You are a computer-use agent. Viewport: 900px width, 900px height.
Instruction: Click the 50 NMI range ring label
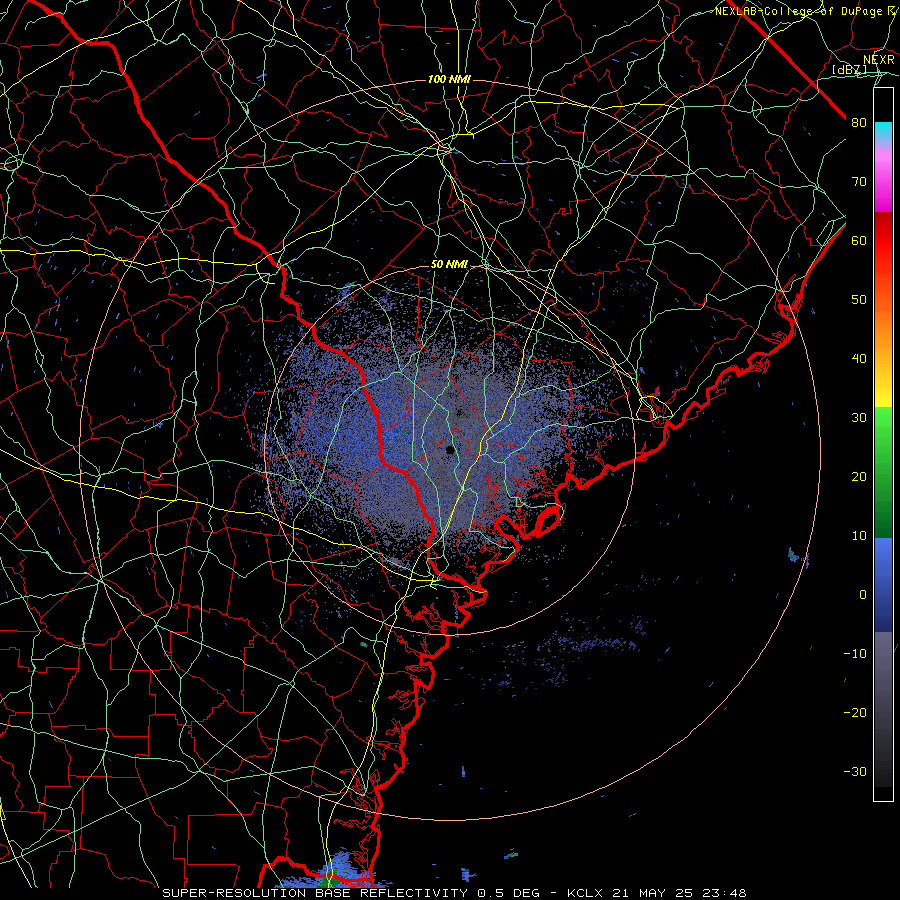[x=449, y=265]
